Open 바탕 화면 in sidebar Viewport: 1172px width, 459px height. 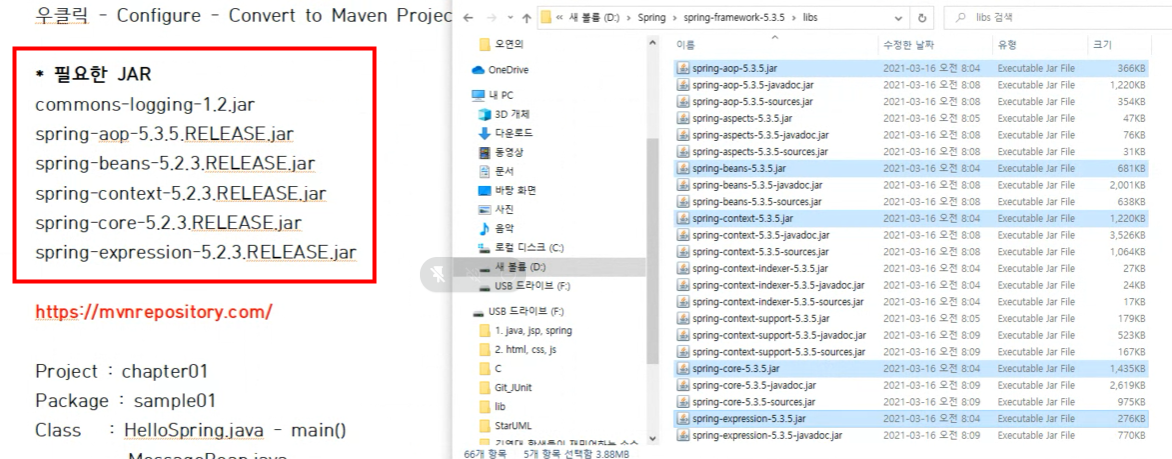point(507,190)
